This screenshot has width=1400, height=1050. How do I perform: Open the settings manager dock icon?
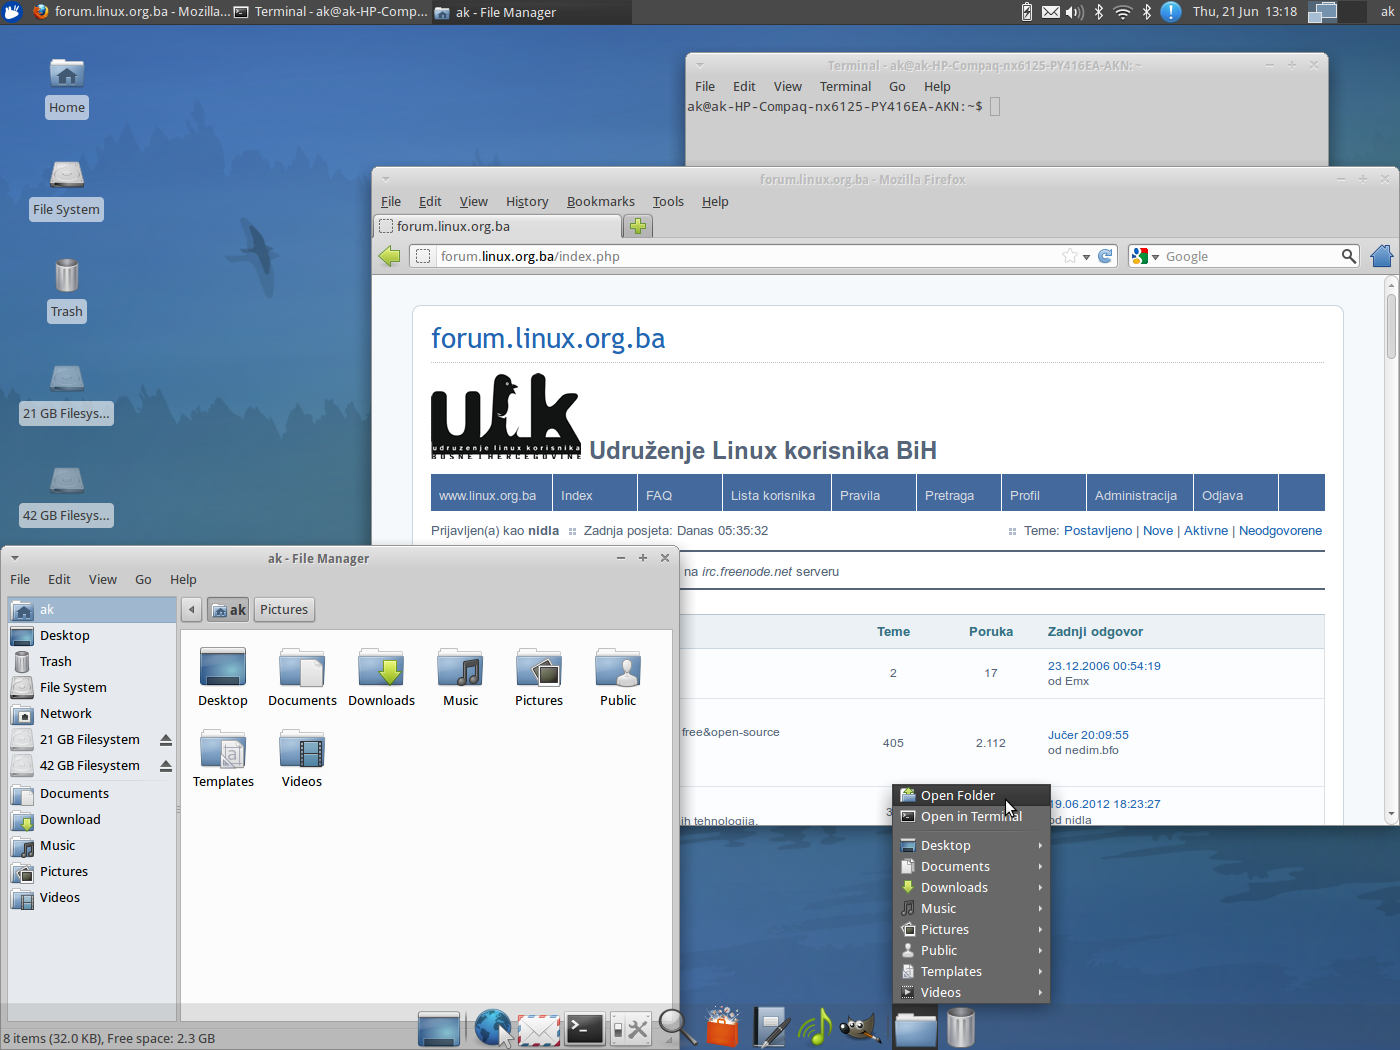(x=631, y=1029)
